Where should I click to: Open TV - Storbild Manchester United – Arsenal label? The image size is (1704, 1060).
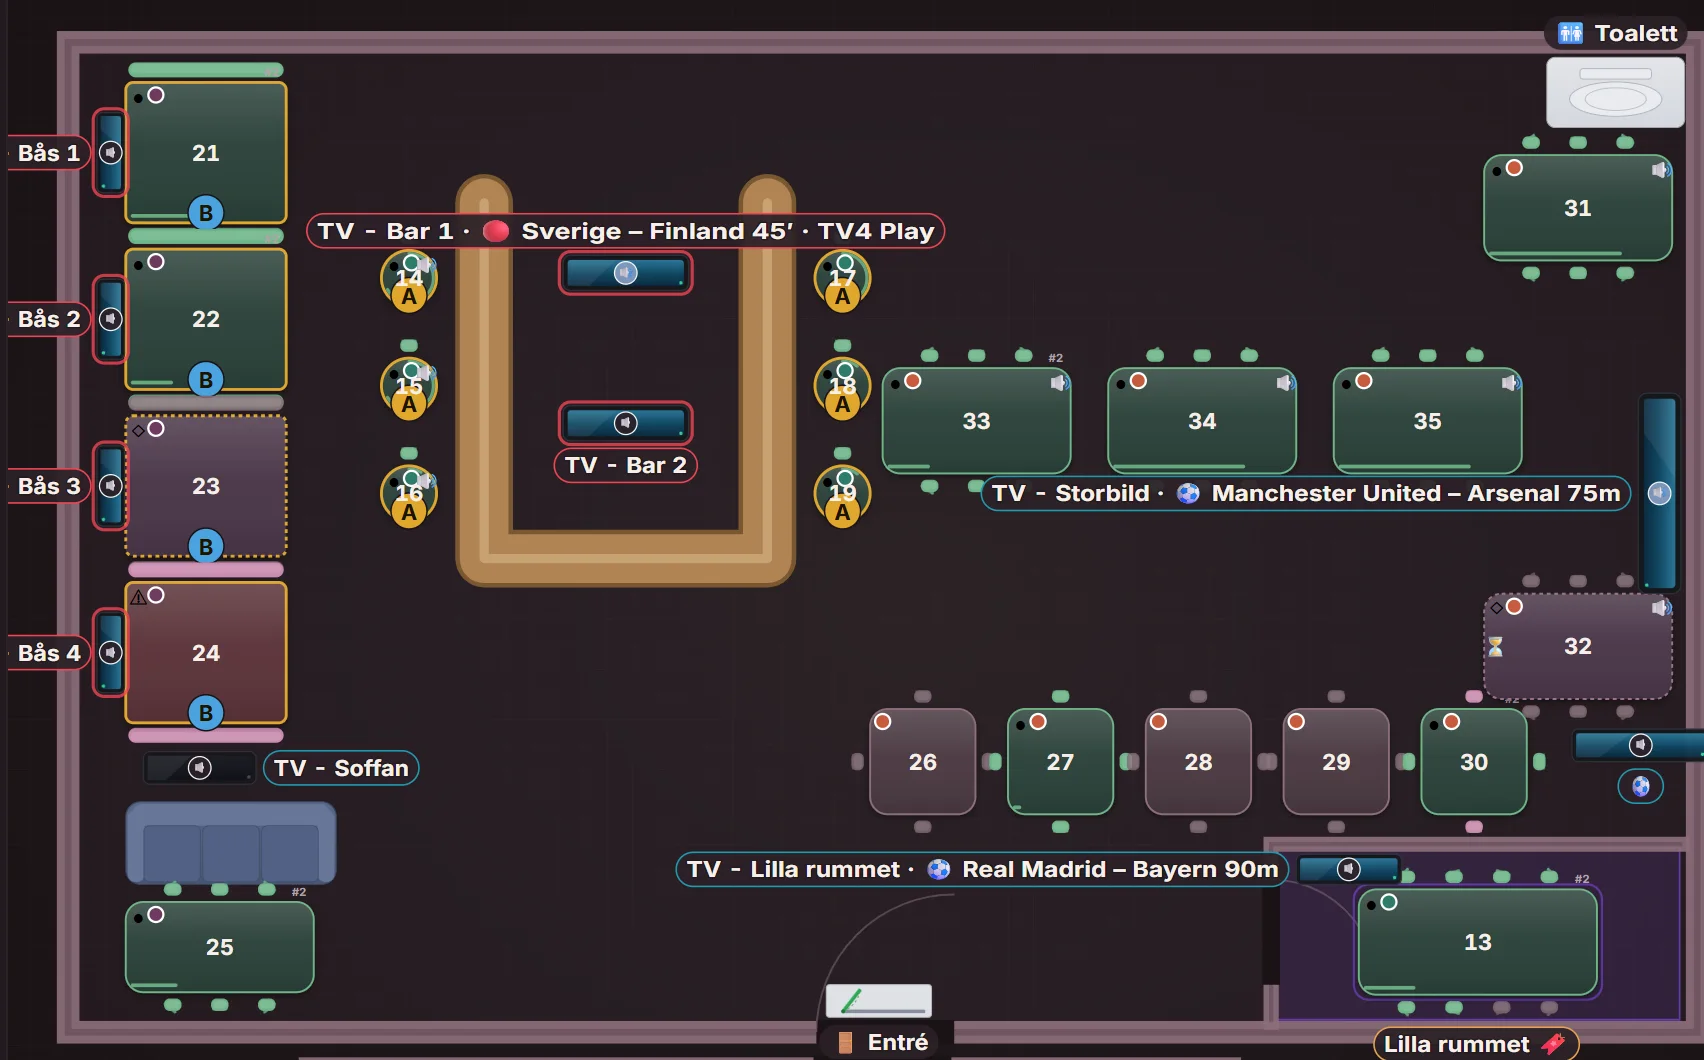coord(1306,493)
